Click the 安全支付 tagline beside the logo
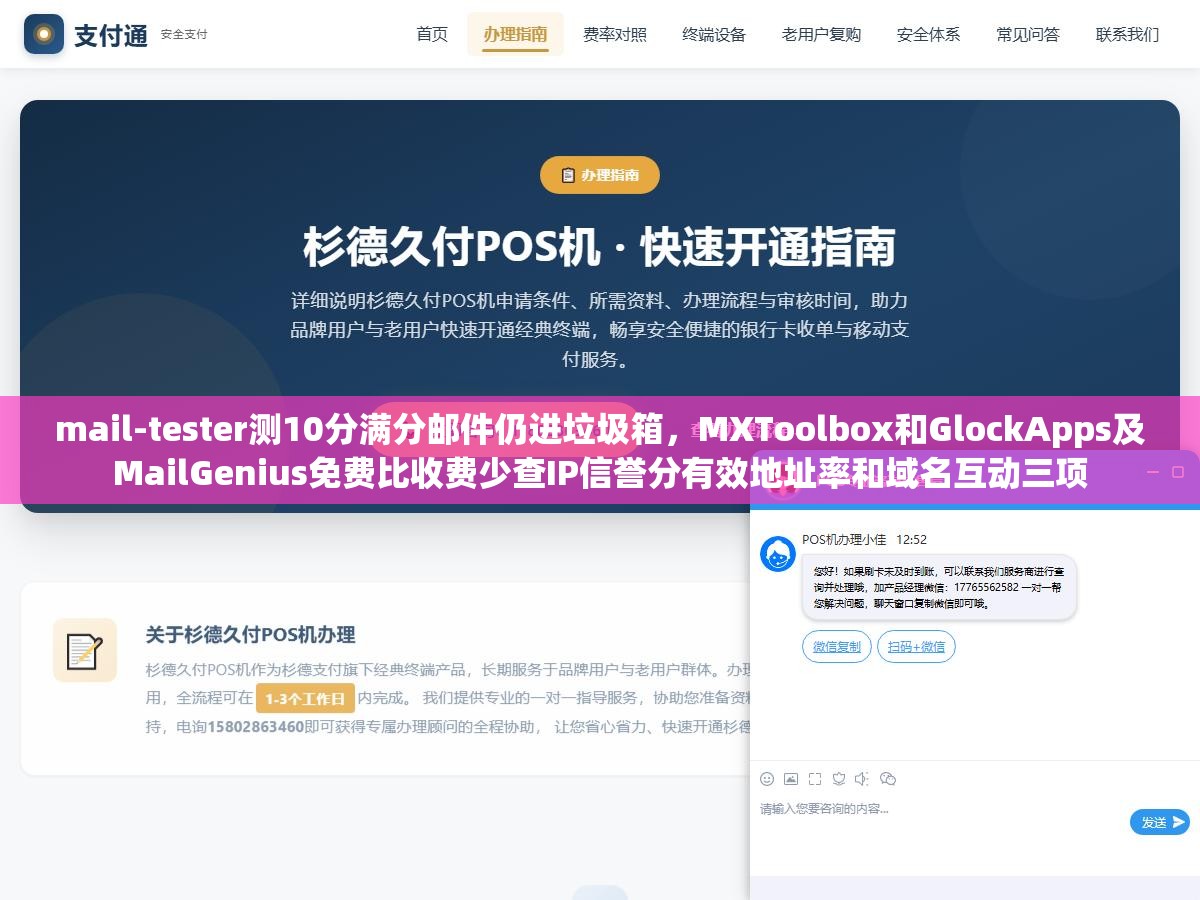Viewport: 1200px width, 900px height. (x=184, y=34)
